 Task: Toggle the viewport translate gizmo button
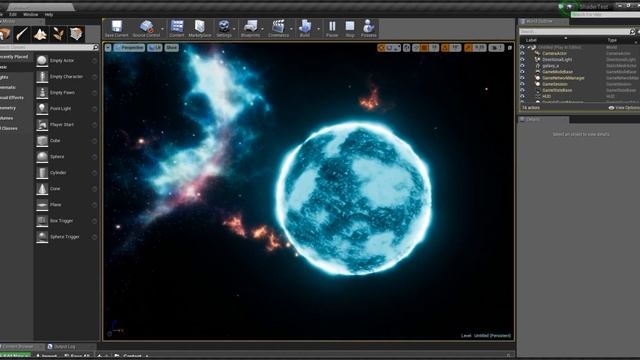pos(381,48)
